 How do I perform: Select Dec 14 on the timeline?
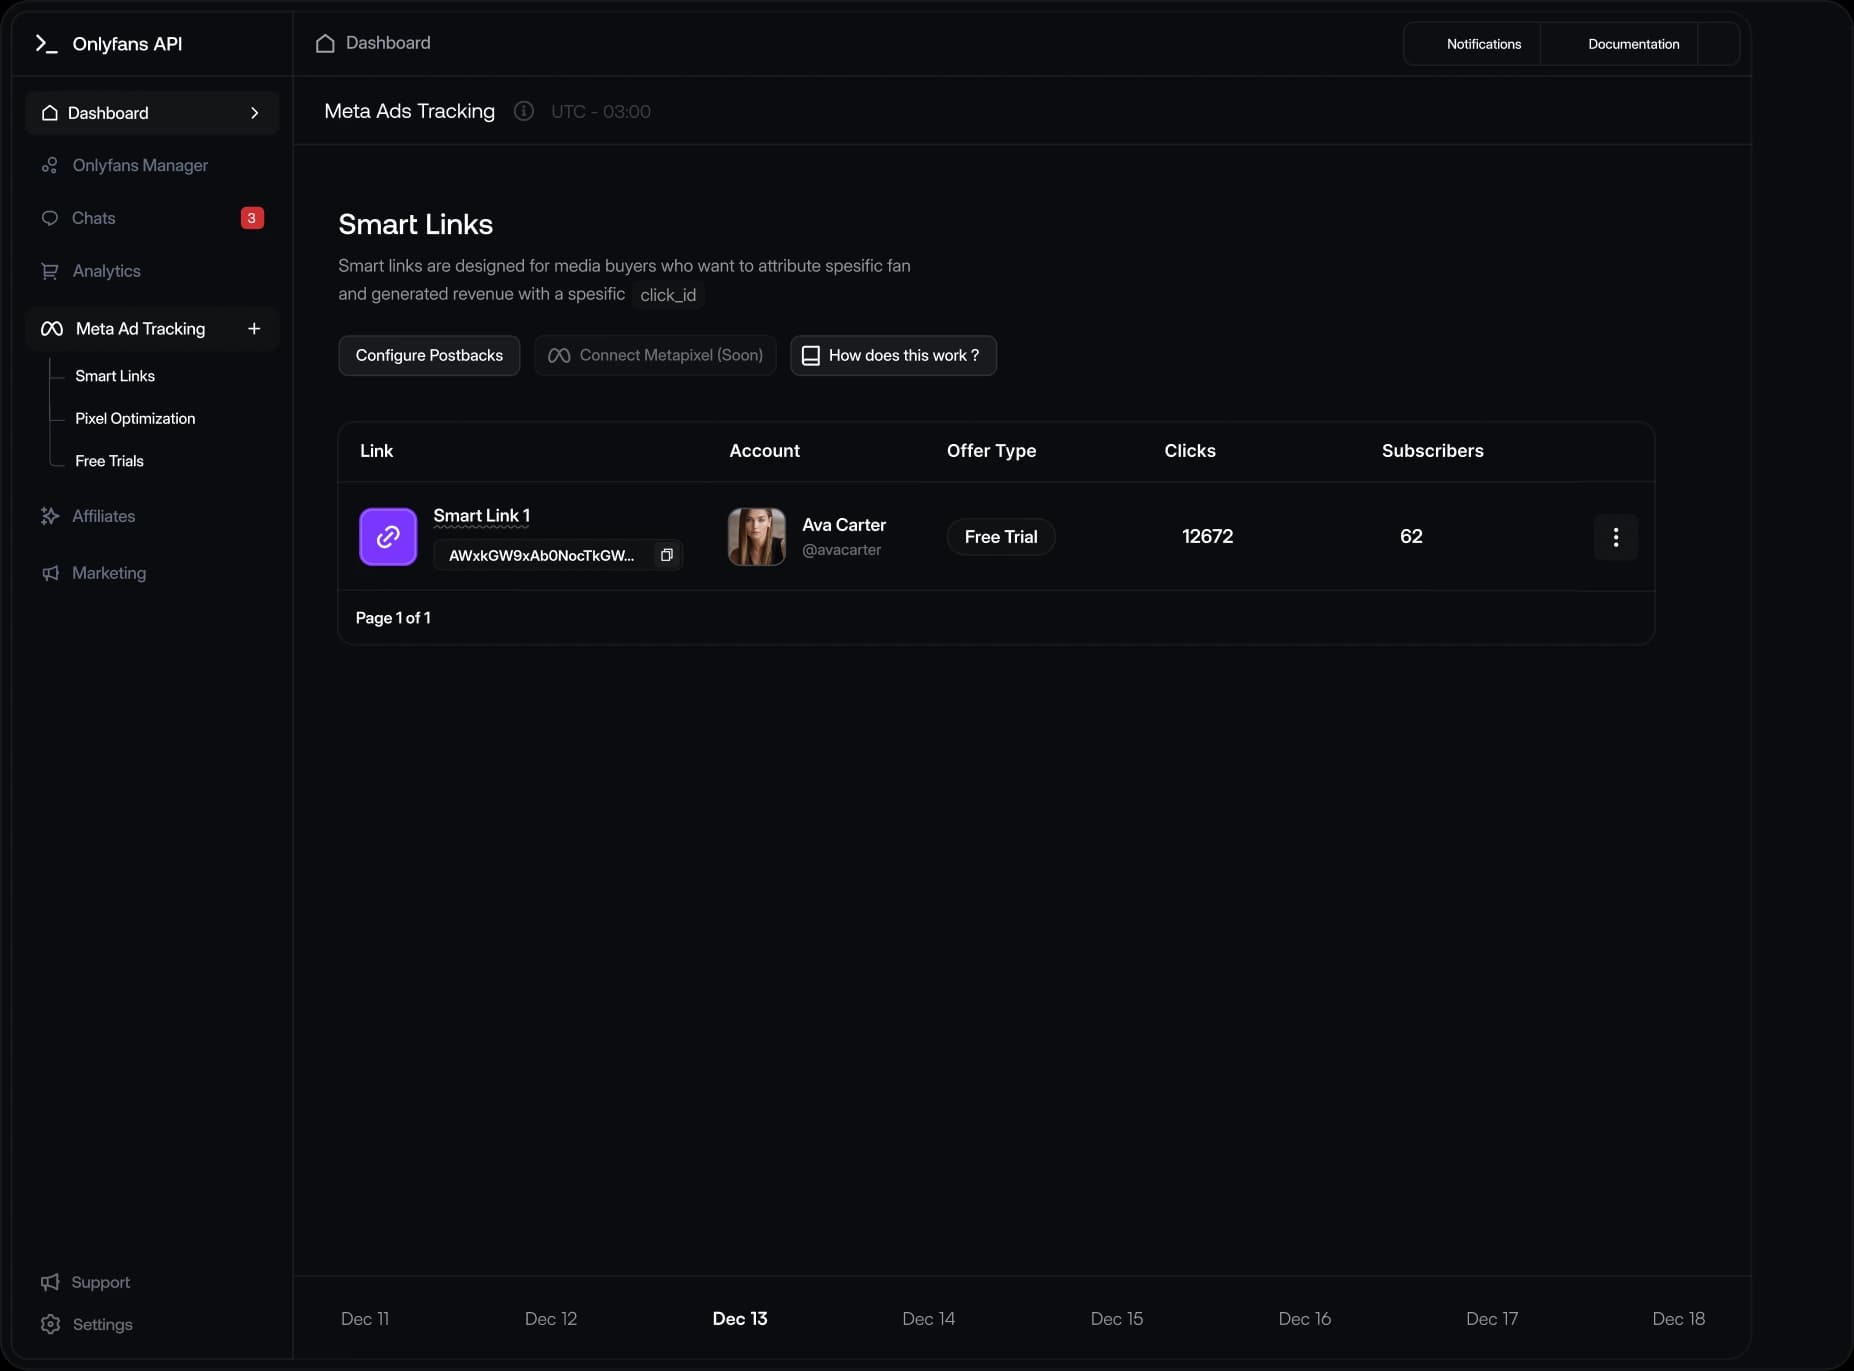pyautogui.click(x=929, y=1319)
